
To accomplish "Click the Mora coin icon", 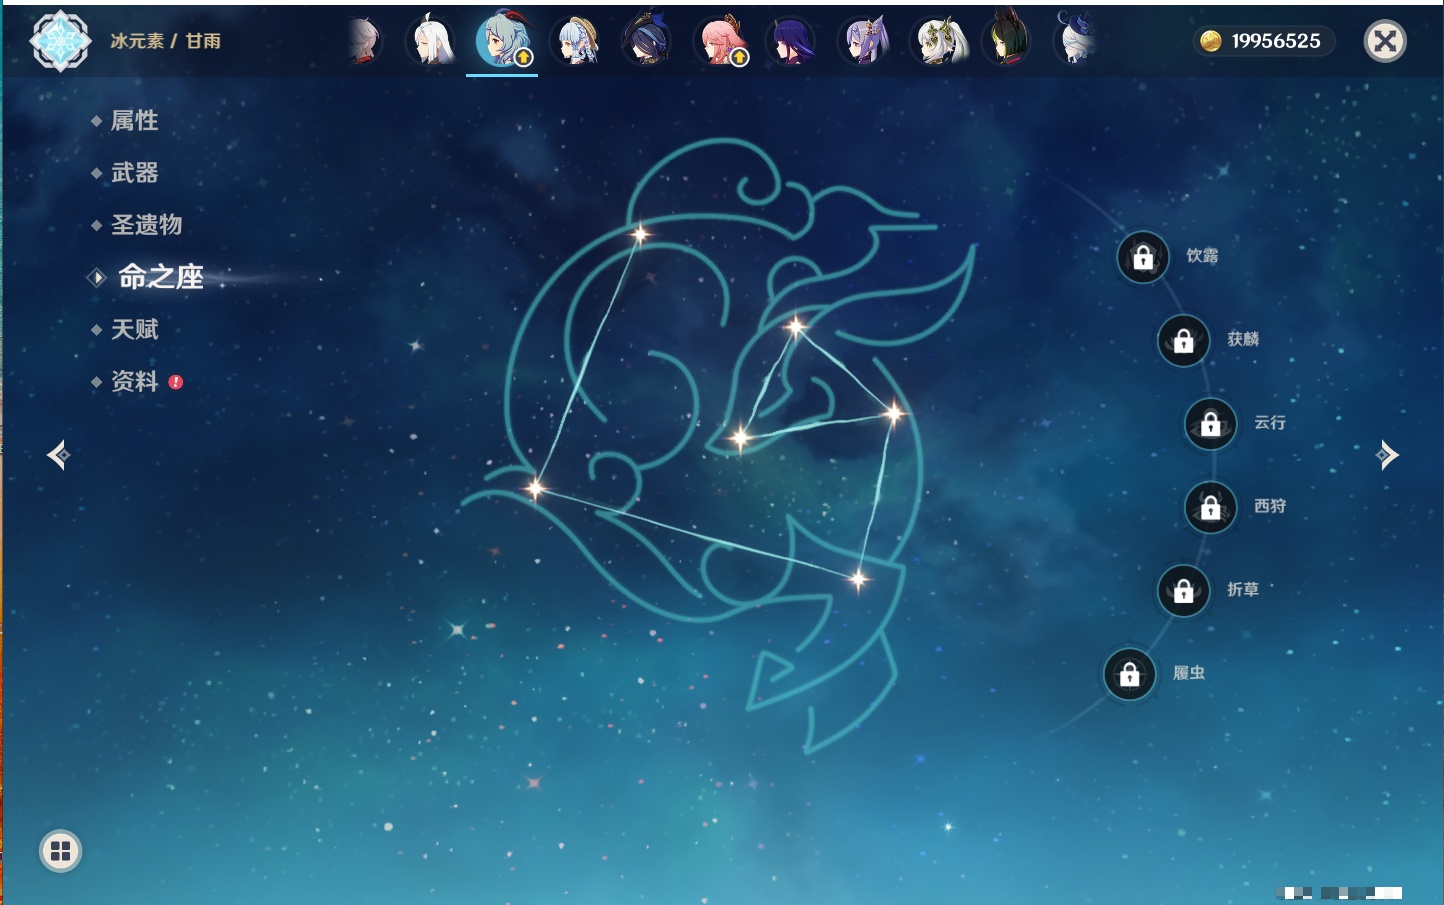I will click(x=1210, y=41).
